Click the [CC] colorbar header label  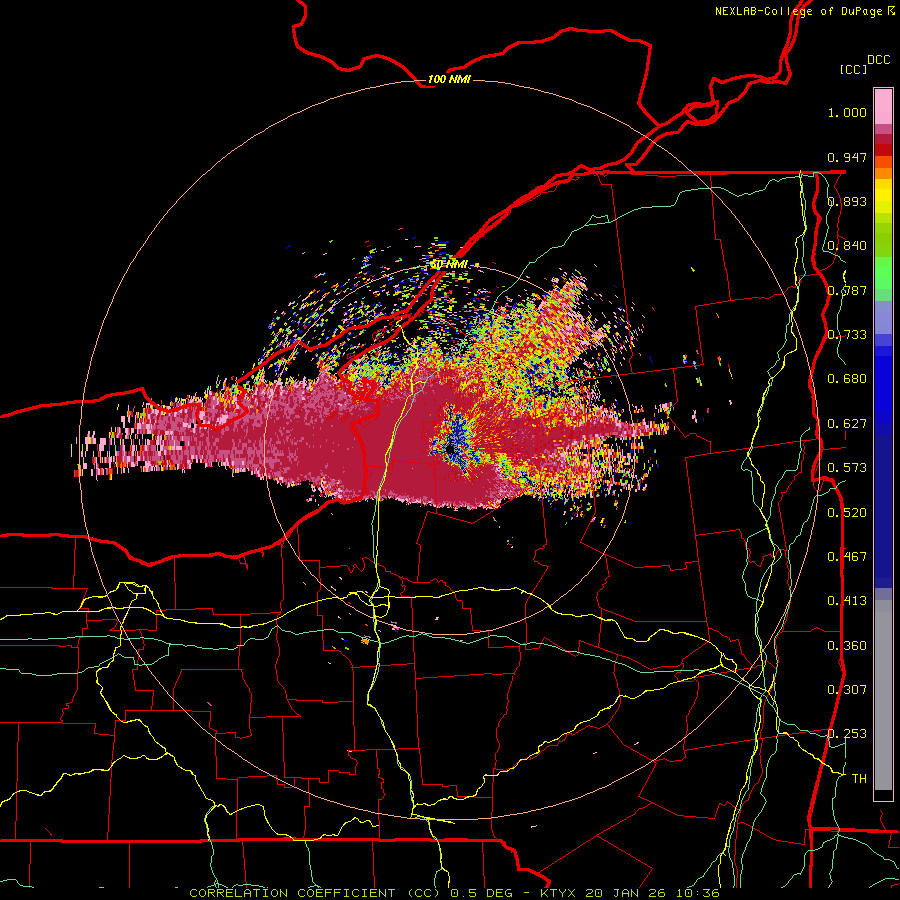pyautogui.click(x=853, y=69)
